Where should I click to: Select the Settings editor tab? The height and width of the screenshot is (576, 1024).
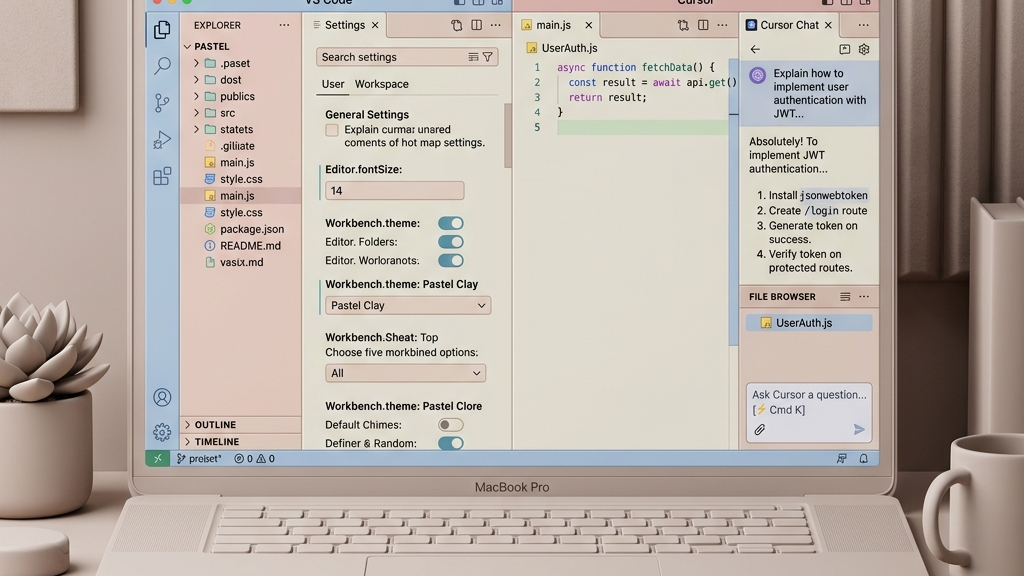[x=345, y=25]
